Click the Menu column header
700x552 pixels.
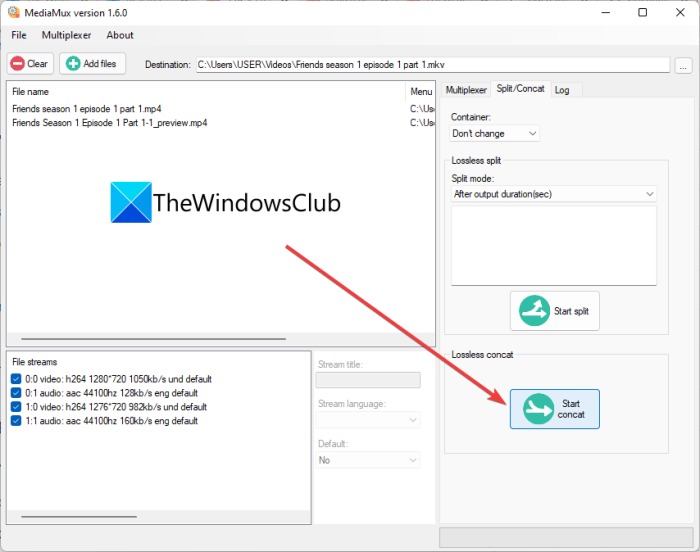(421, 92)
